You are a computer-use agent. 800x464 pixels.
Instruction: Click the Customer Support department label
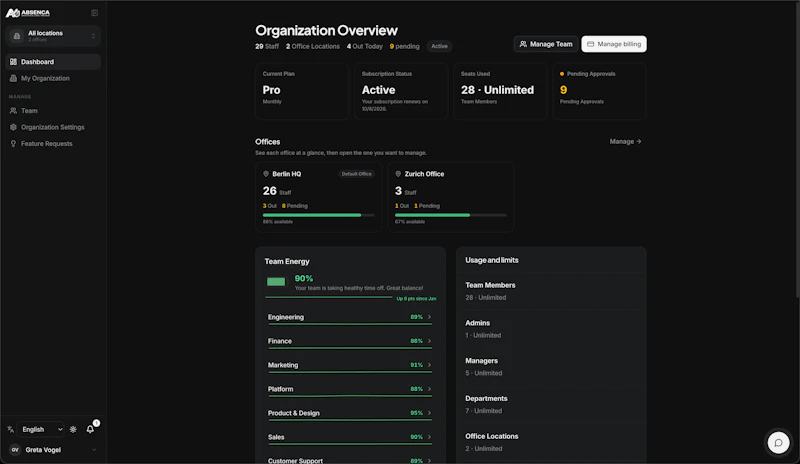tap(295, 460)
